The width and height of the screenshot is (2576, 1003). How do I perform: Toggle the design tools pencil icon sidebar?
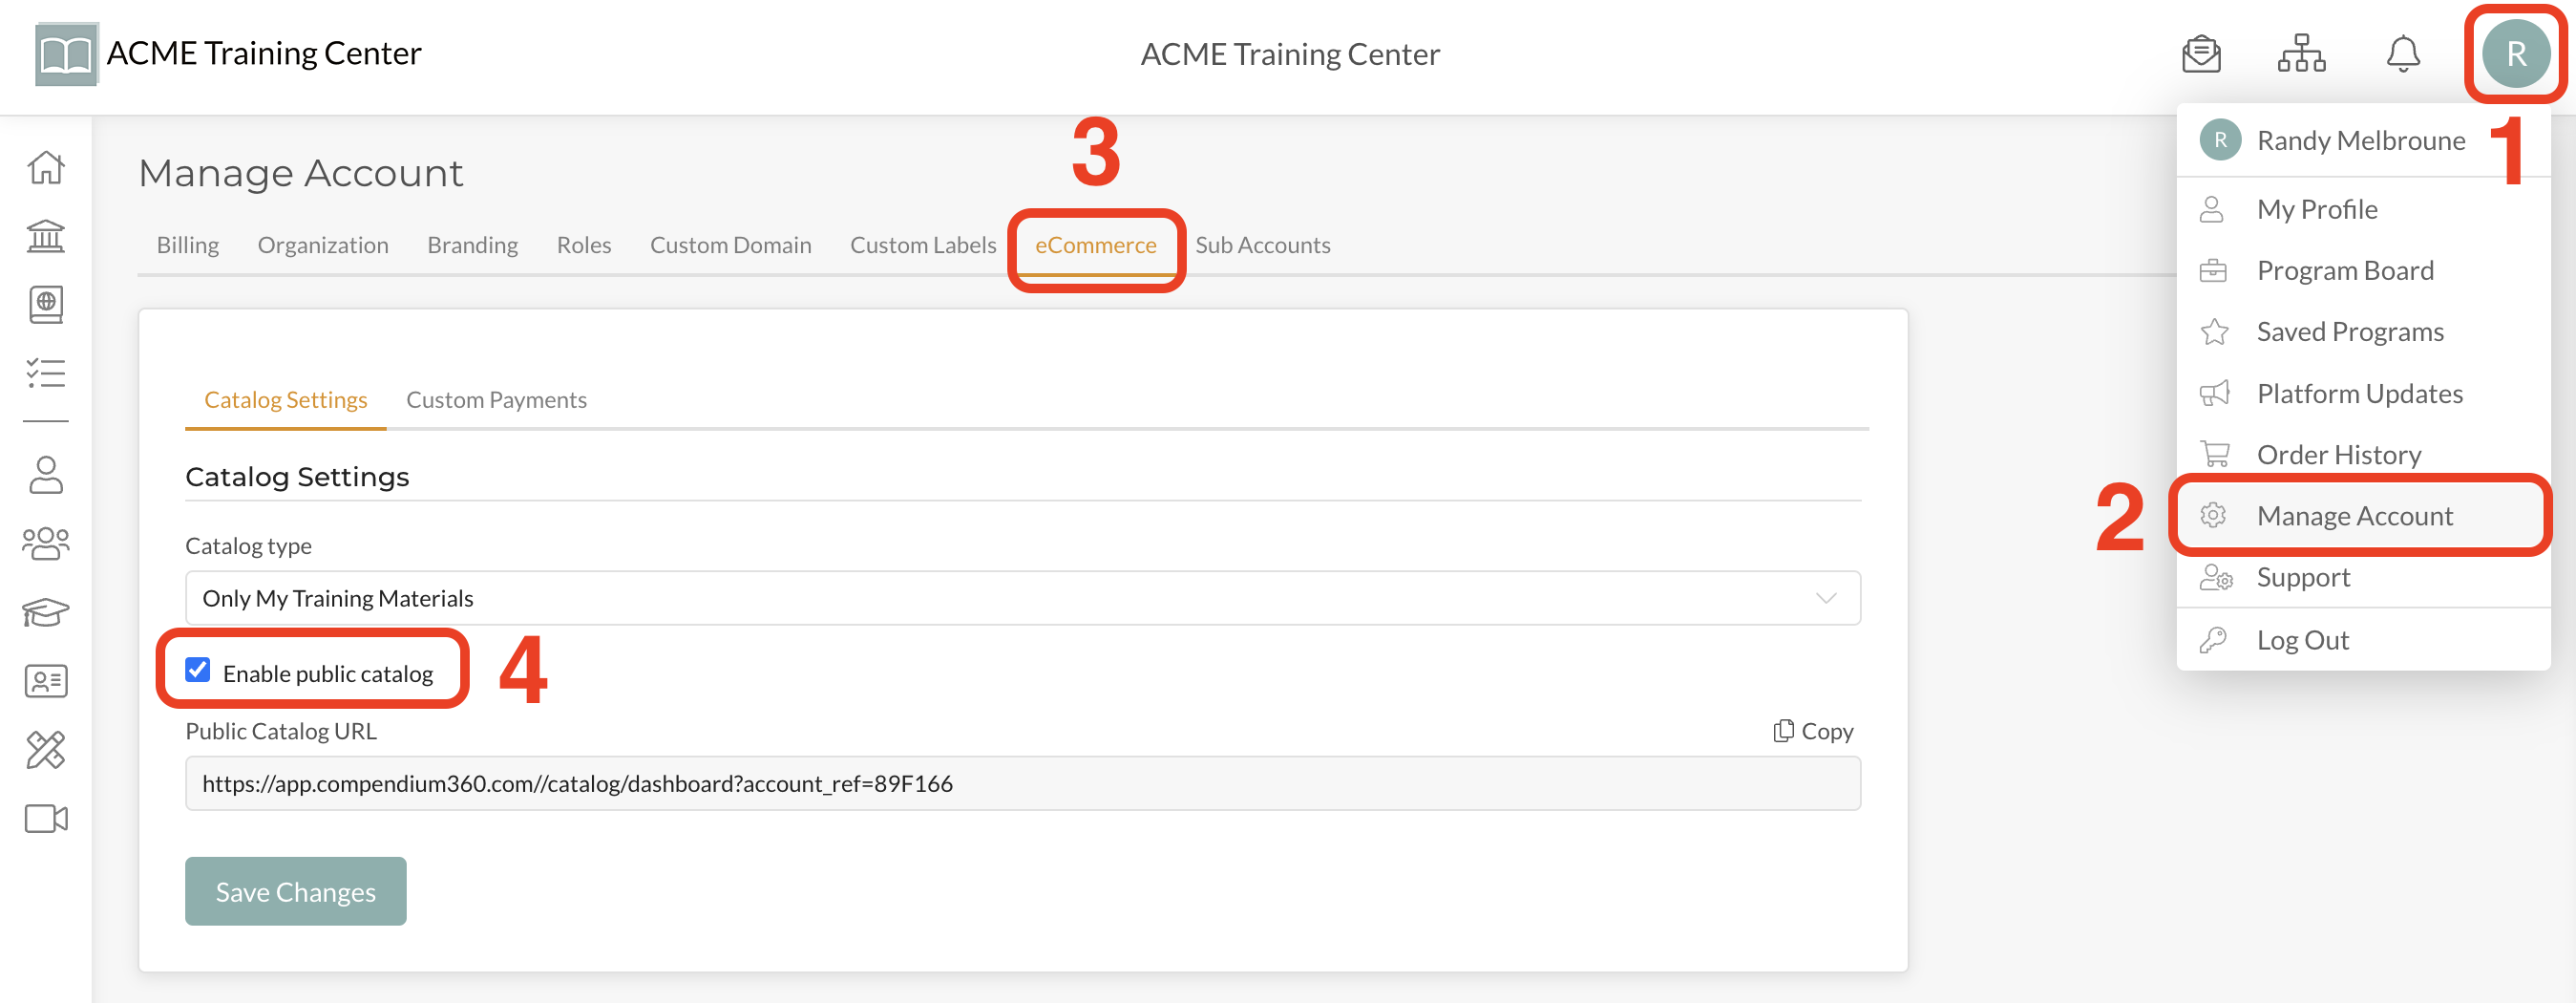click(x=45, y=749)
